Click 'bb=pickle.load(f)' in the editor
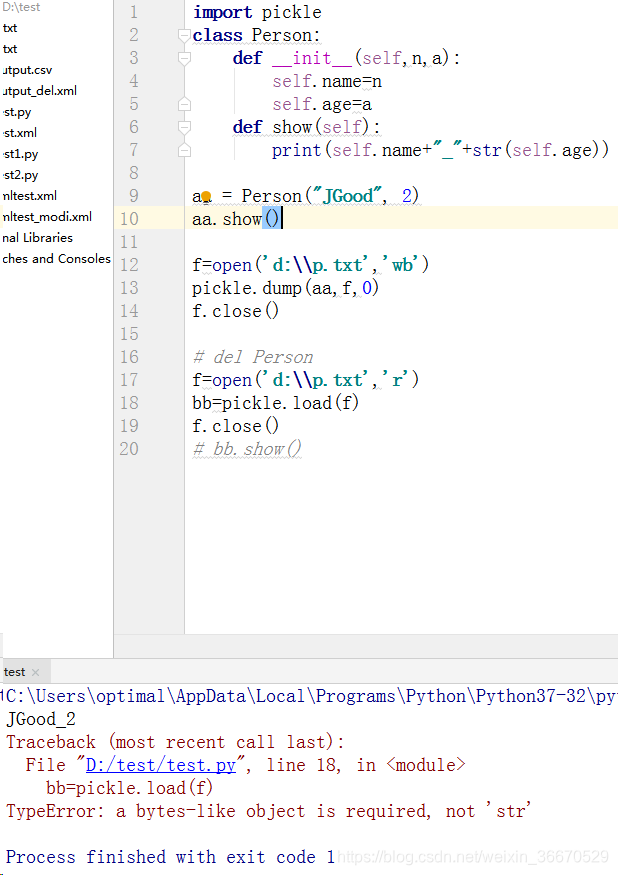 (x=275, y=403)
